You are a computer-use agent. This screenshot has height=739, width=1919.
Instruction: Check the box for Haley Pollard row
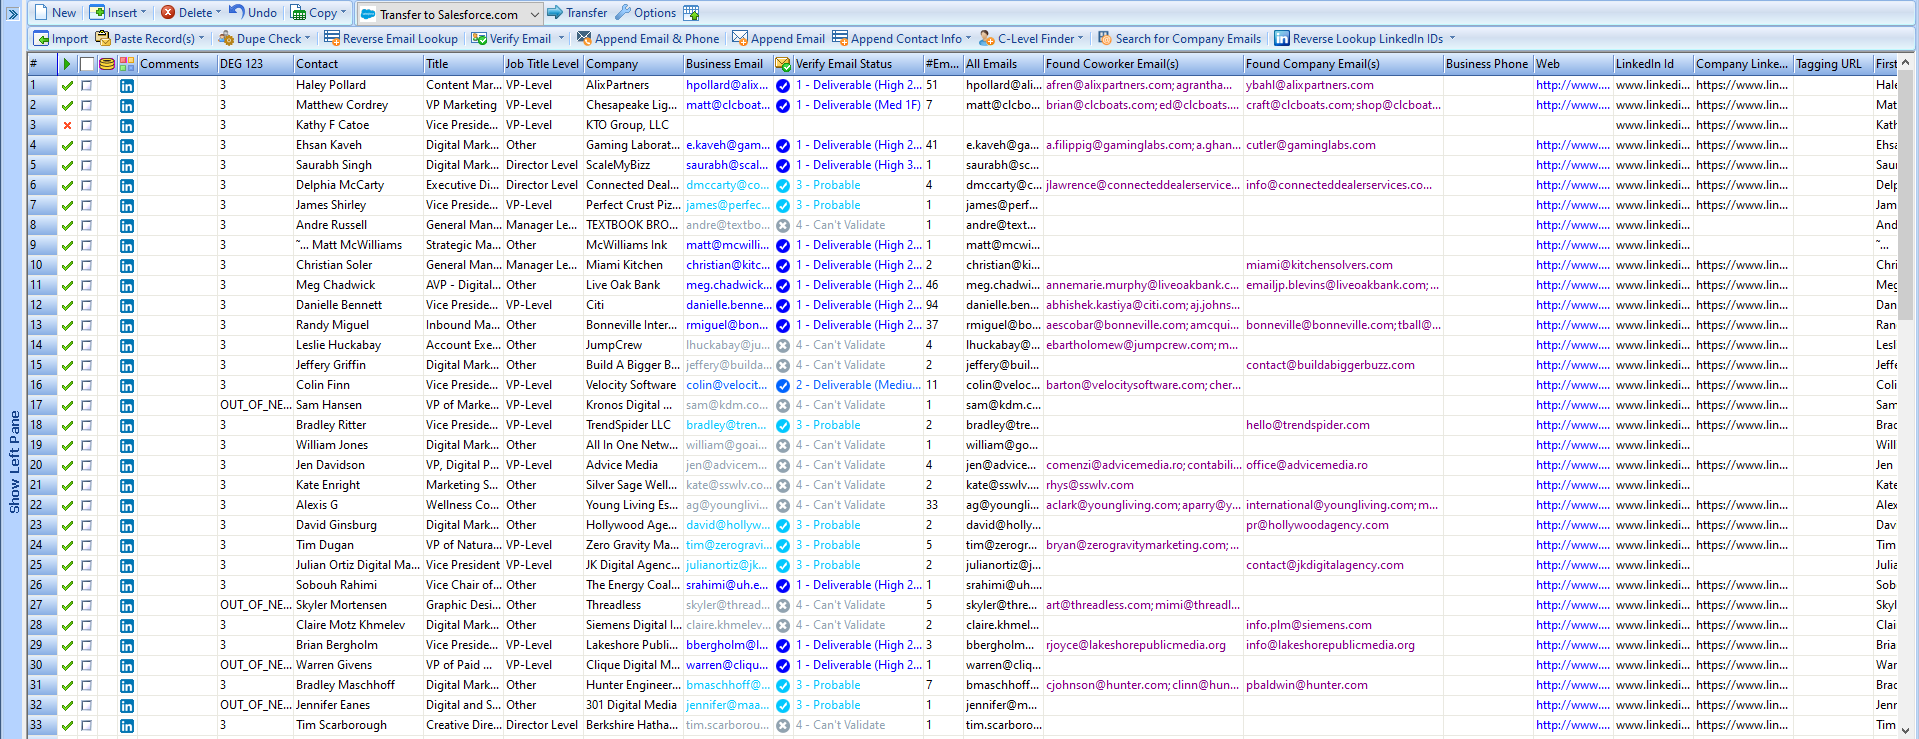coord(87,85)
